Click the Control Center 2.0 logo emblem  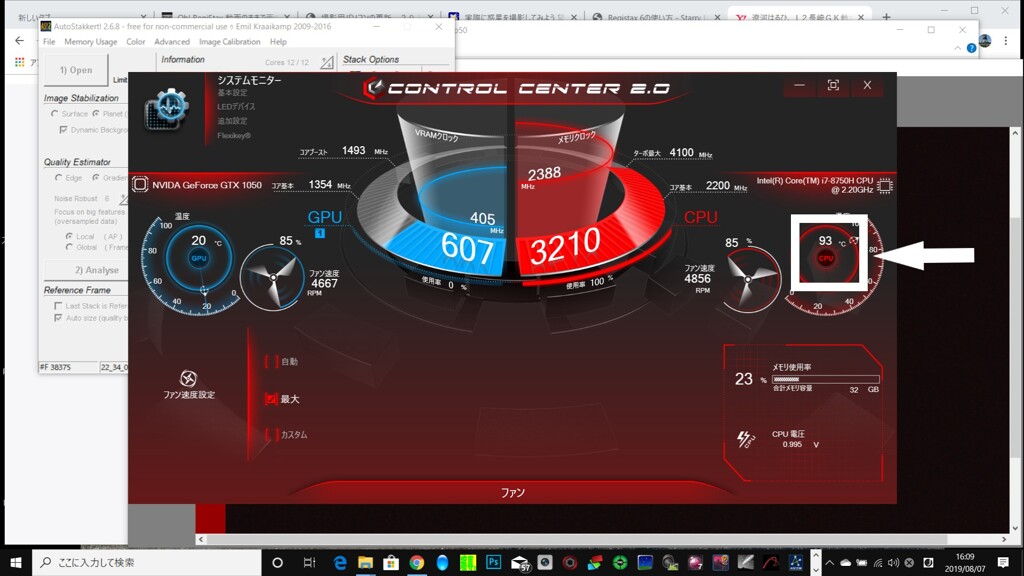click(x=374, y=88)
